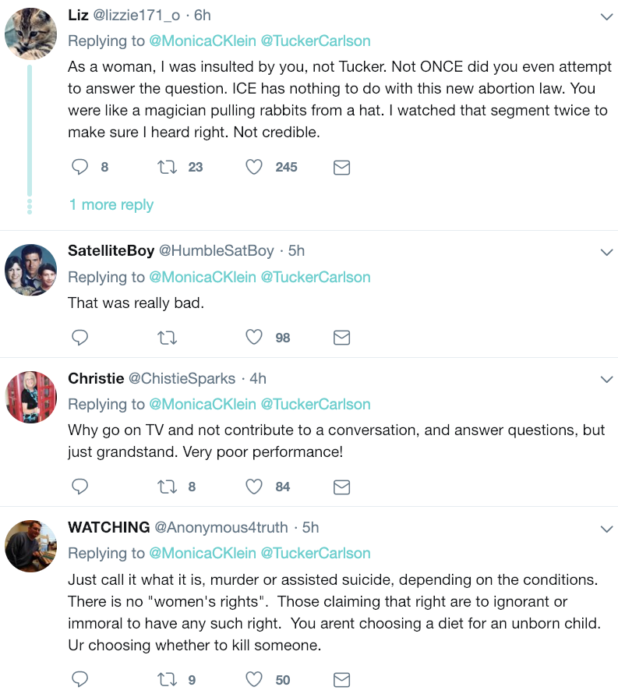
Task: Like Liz's tweet with 245 likes
Action: [254, 167]
